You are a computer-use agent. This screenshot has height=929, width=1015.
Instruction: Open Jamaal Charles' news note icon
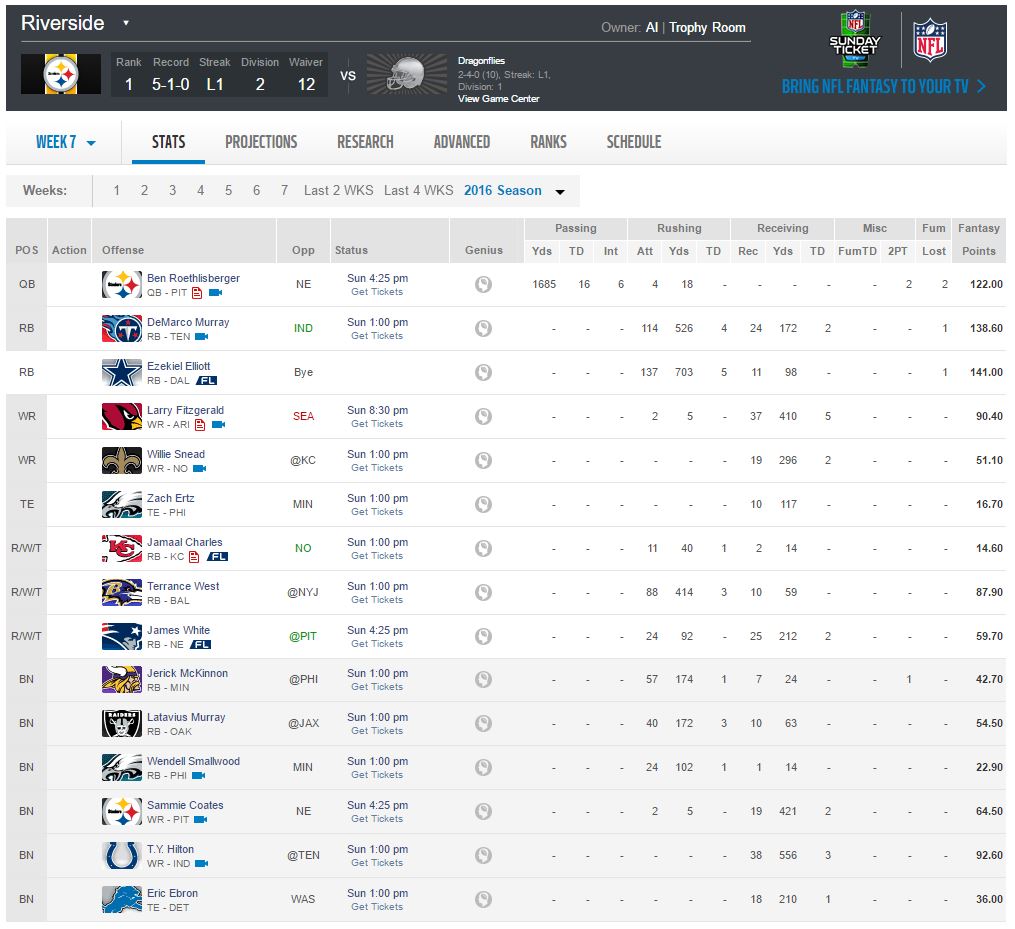(x=194, y=557)
